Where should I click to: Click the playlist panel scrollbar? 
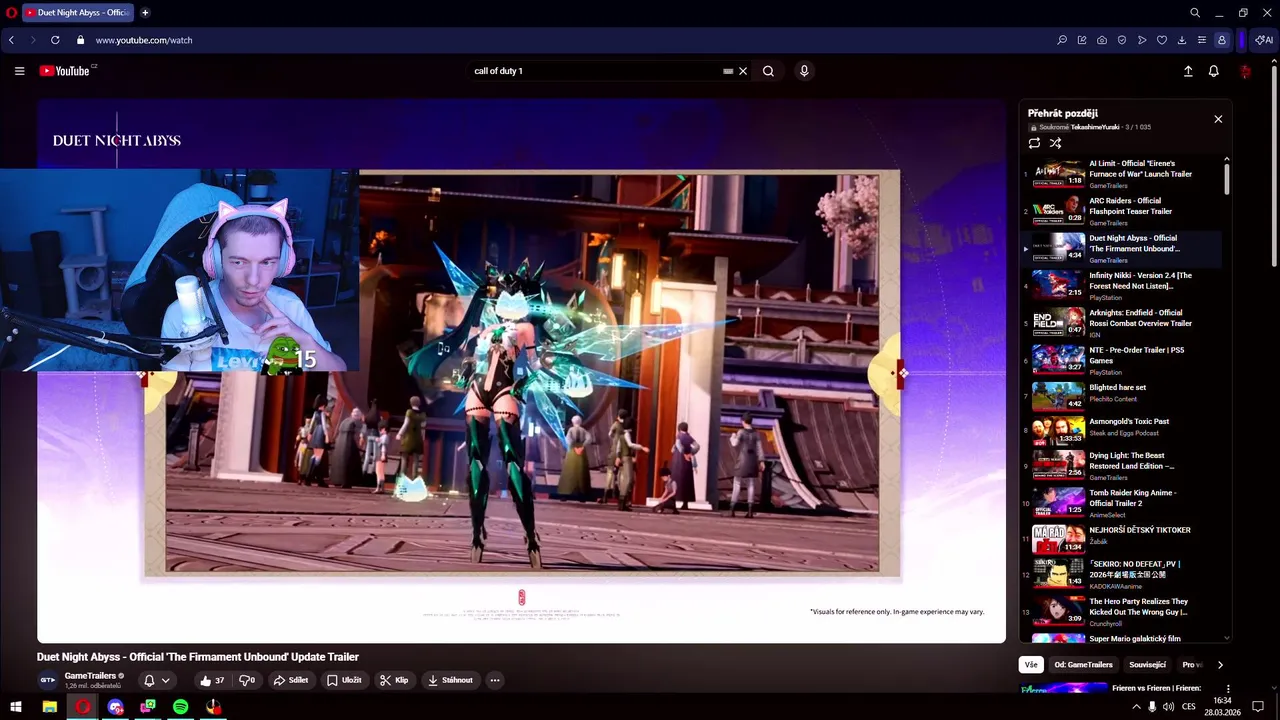tap(1227, 179)
